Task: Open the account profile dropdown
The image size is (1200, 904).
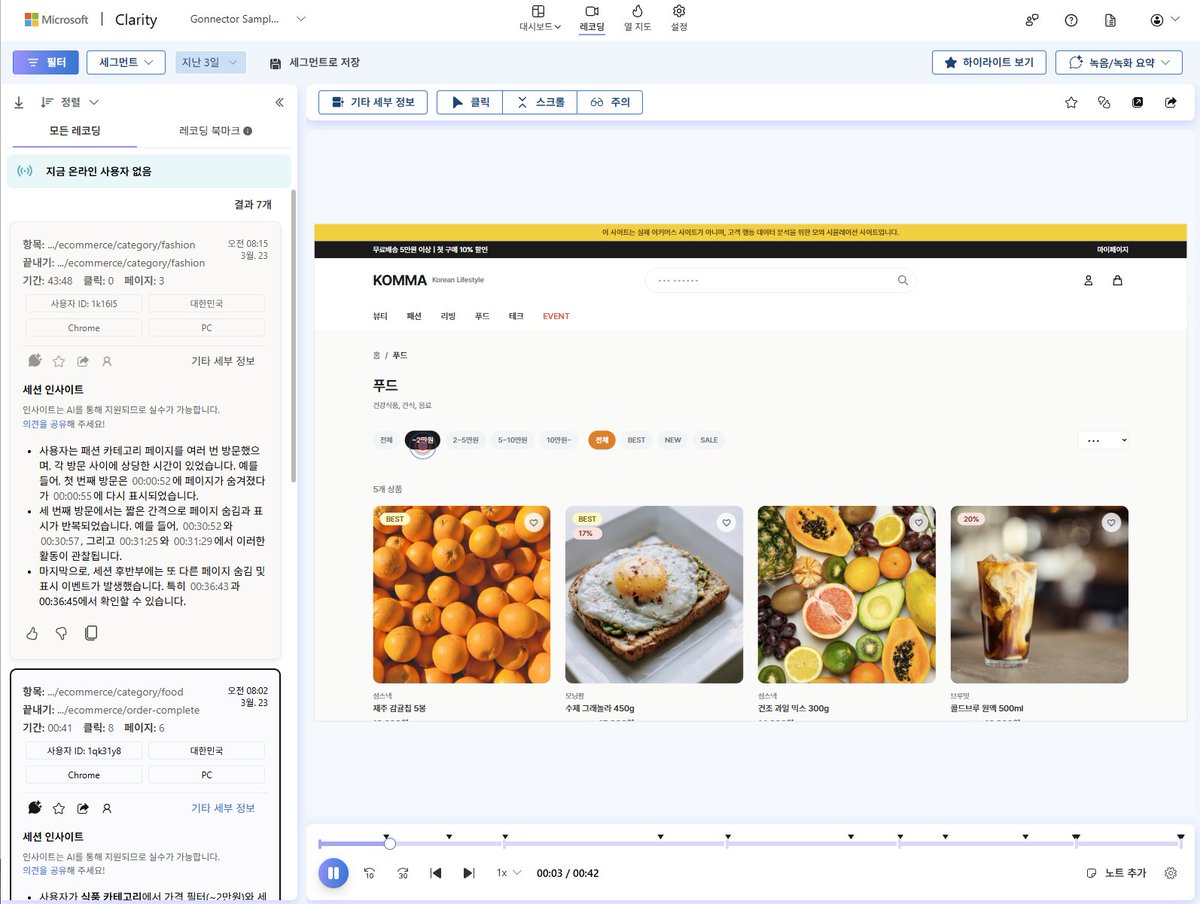Action: 1164,20
